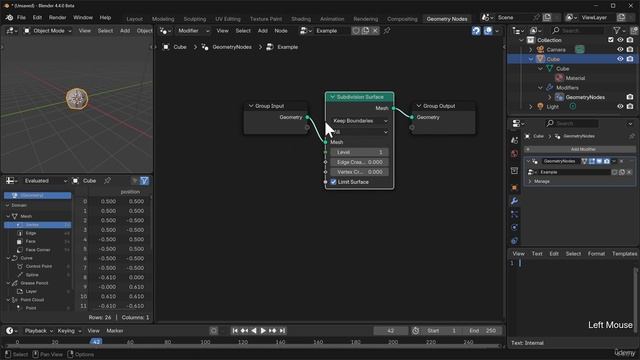Select the Geometry Nodes workspace tab
The width and height of the screenshot is (640, 360).
click(447, 19)
